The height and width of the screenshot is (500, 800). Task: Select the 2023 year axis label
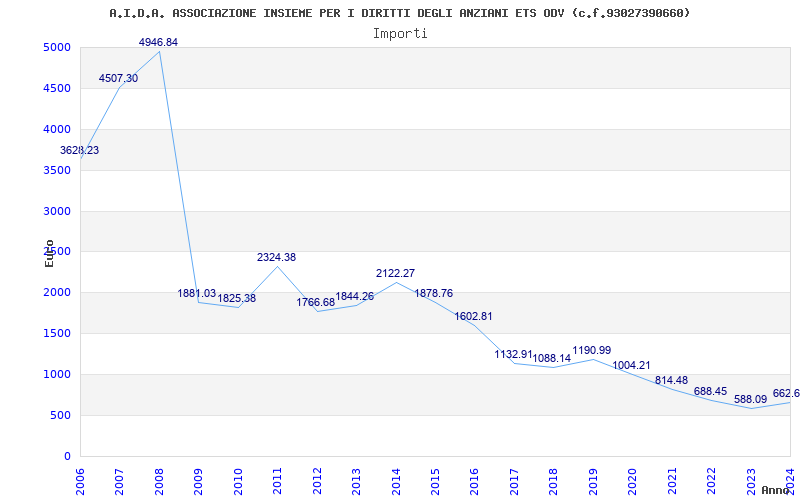point(751,479)
